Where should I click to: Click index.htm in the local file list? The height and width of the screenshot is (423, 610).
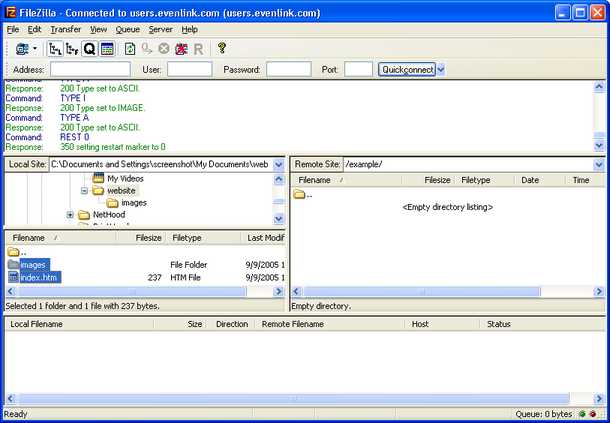39,277
